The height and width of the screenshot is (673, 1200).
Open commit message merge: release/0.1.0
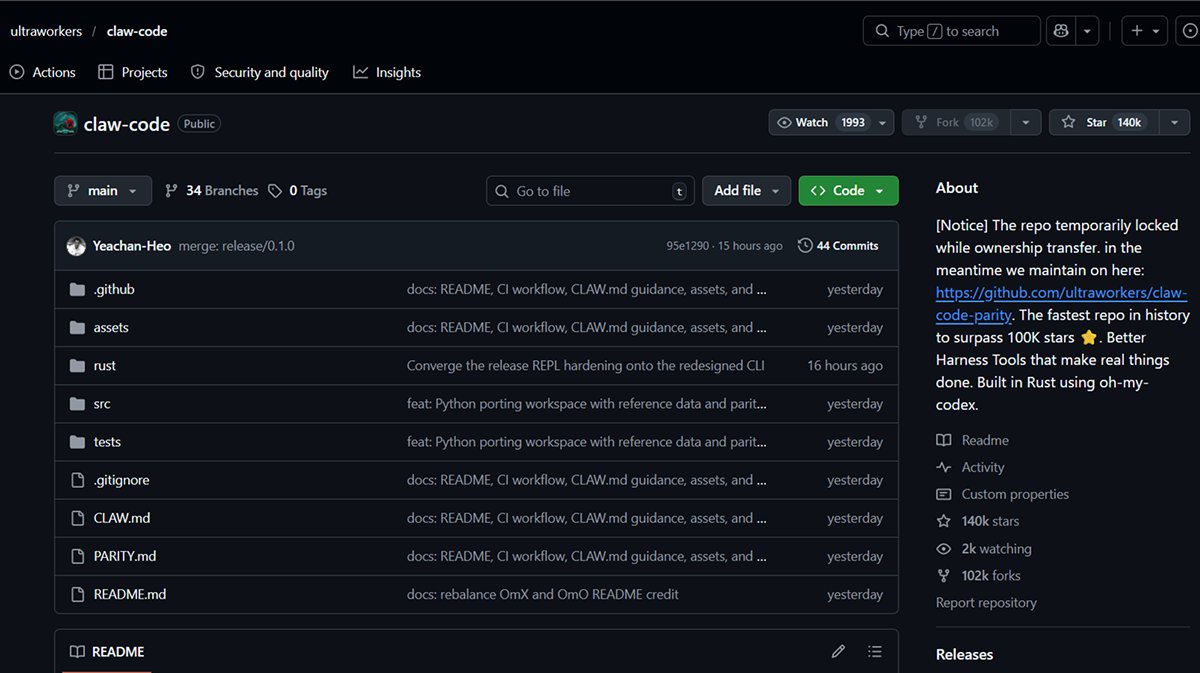click(237, 246)
